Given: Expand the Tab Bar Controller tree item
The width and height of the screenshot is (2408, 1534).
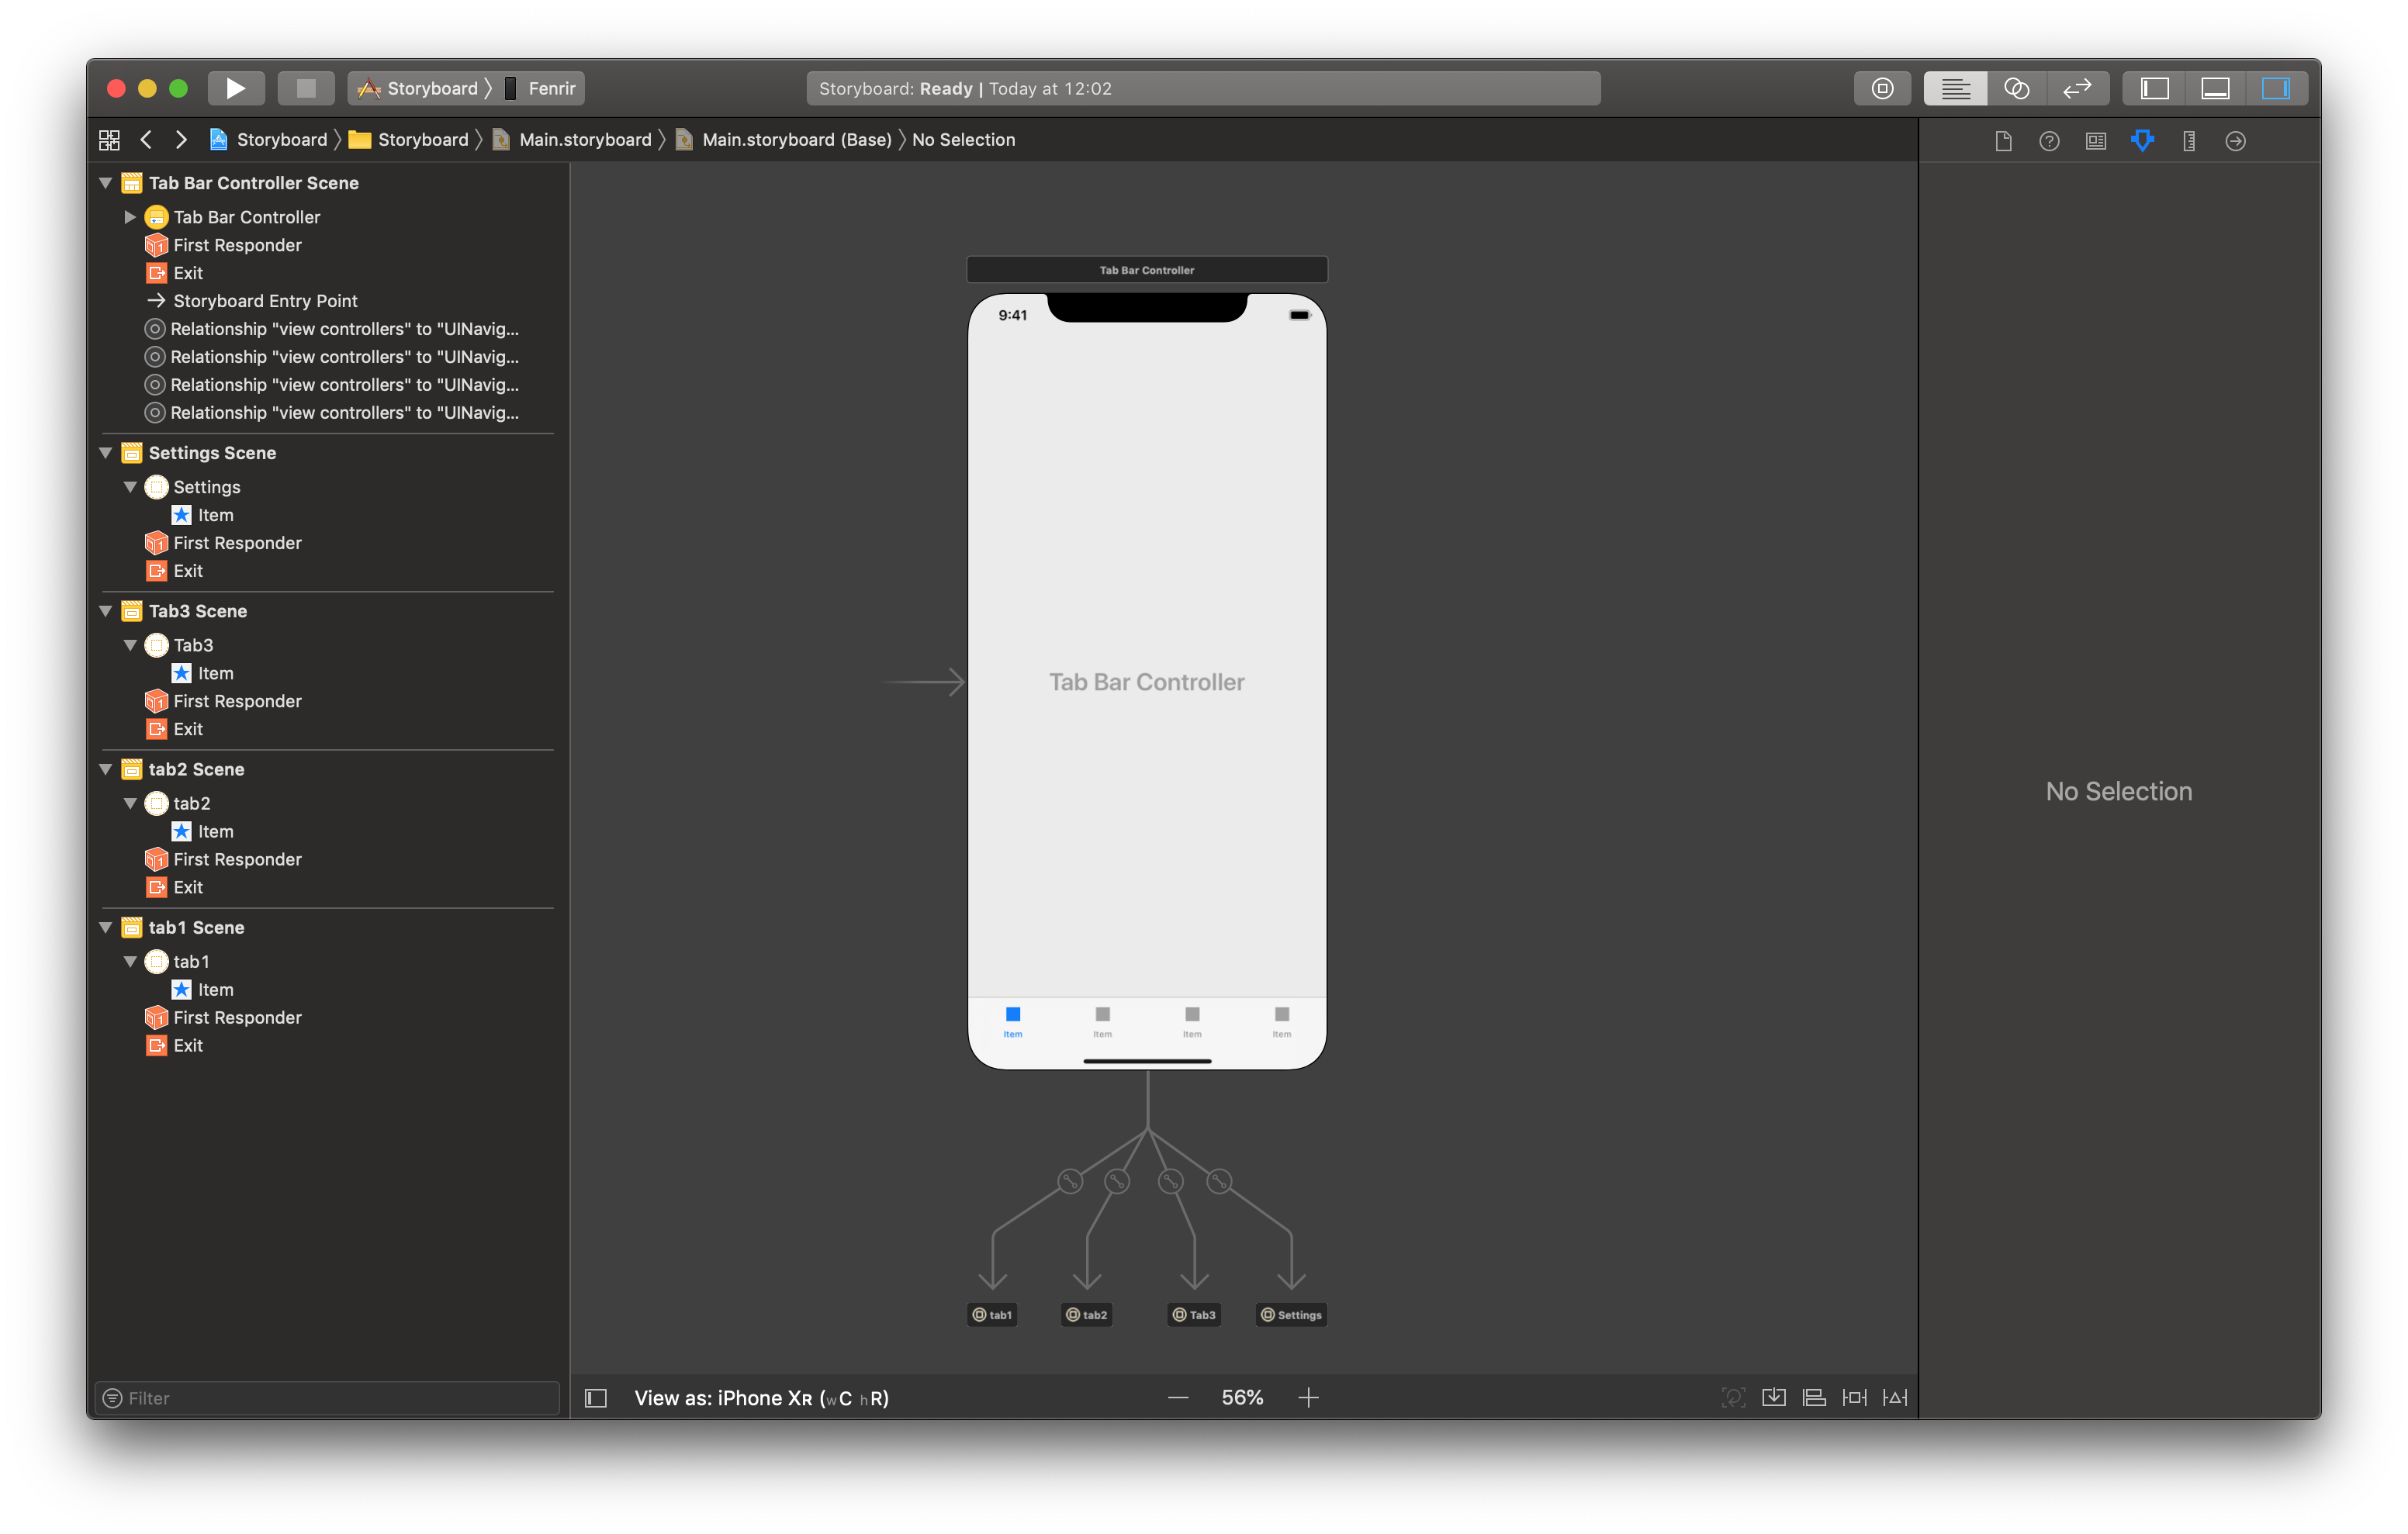Looking at the screenshot, I should [x=129, y=216].
